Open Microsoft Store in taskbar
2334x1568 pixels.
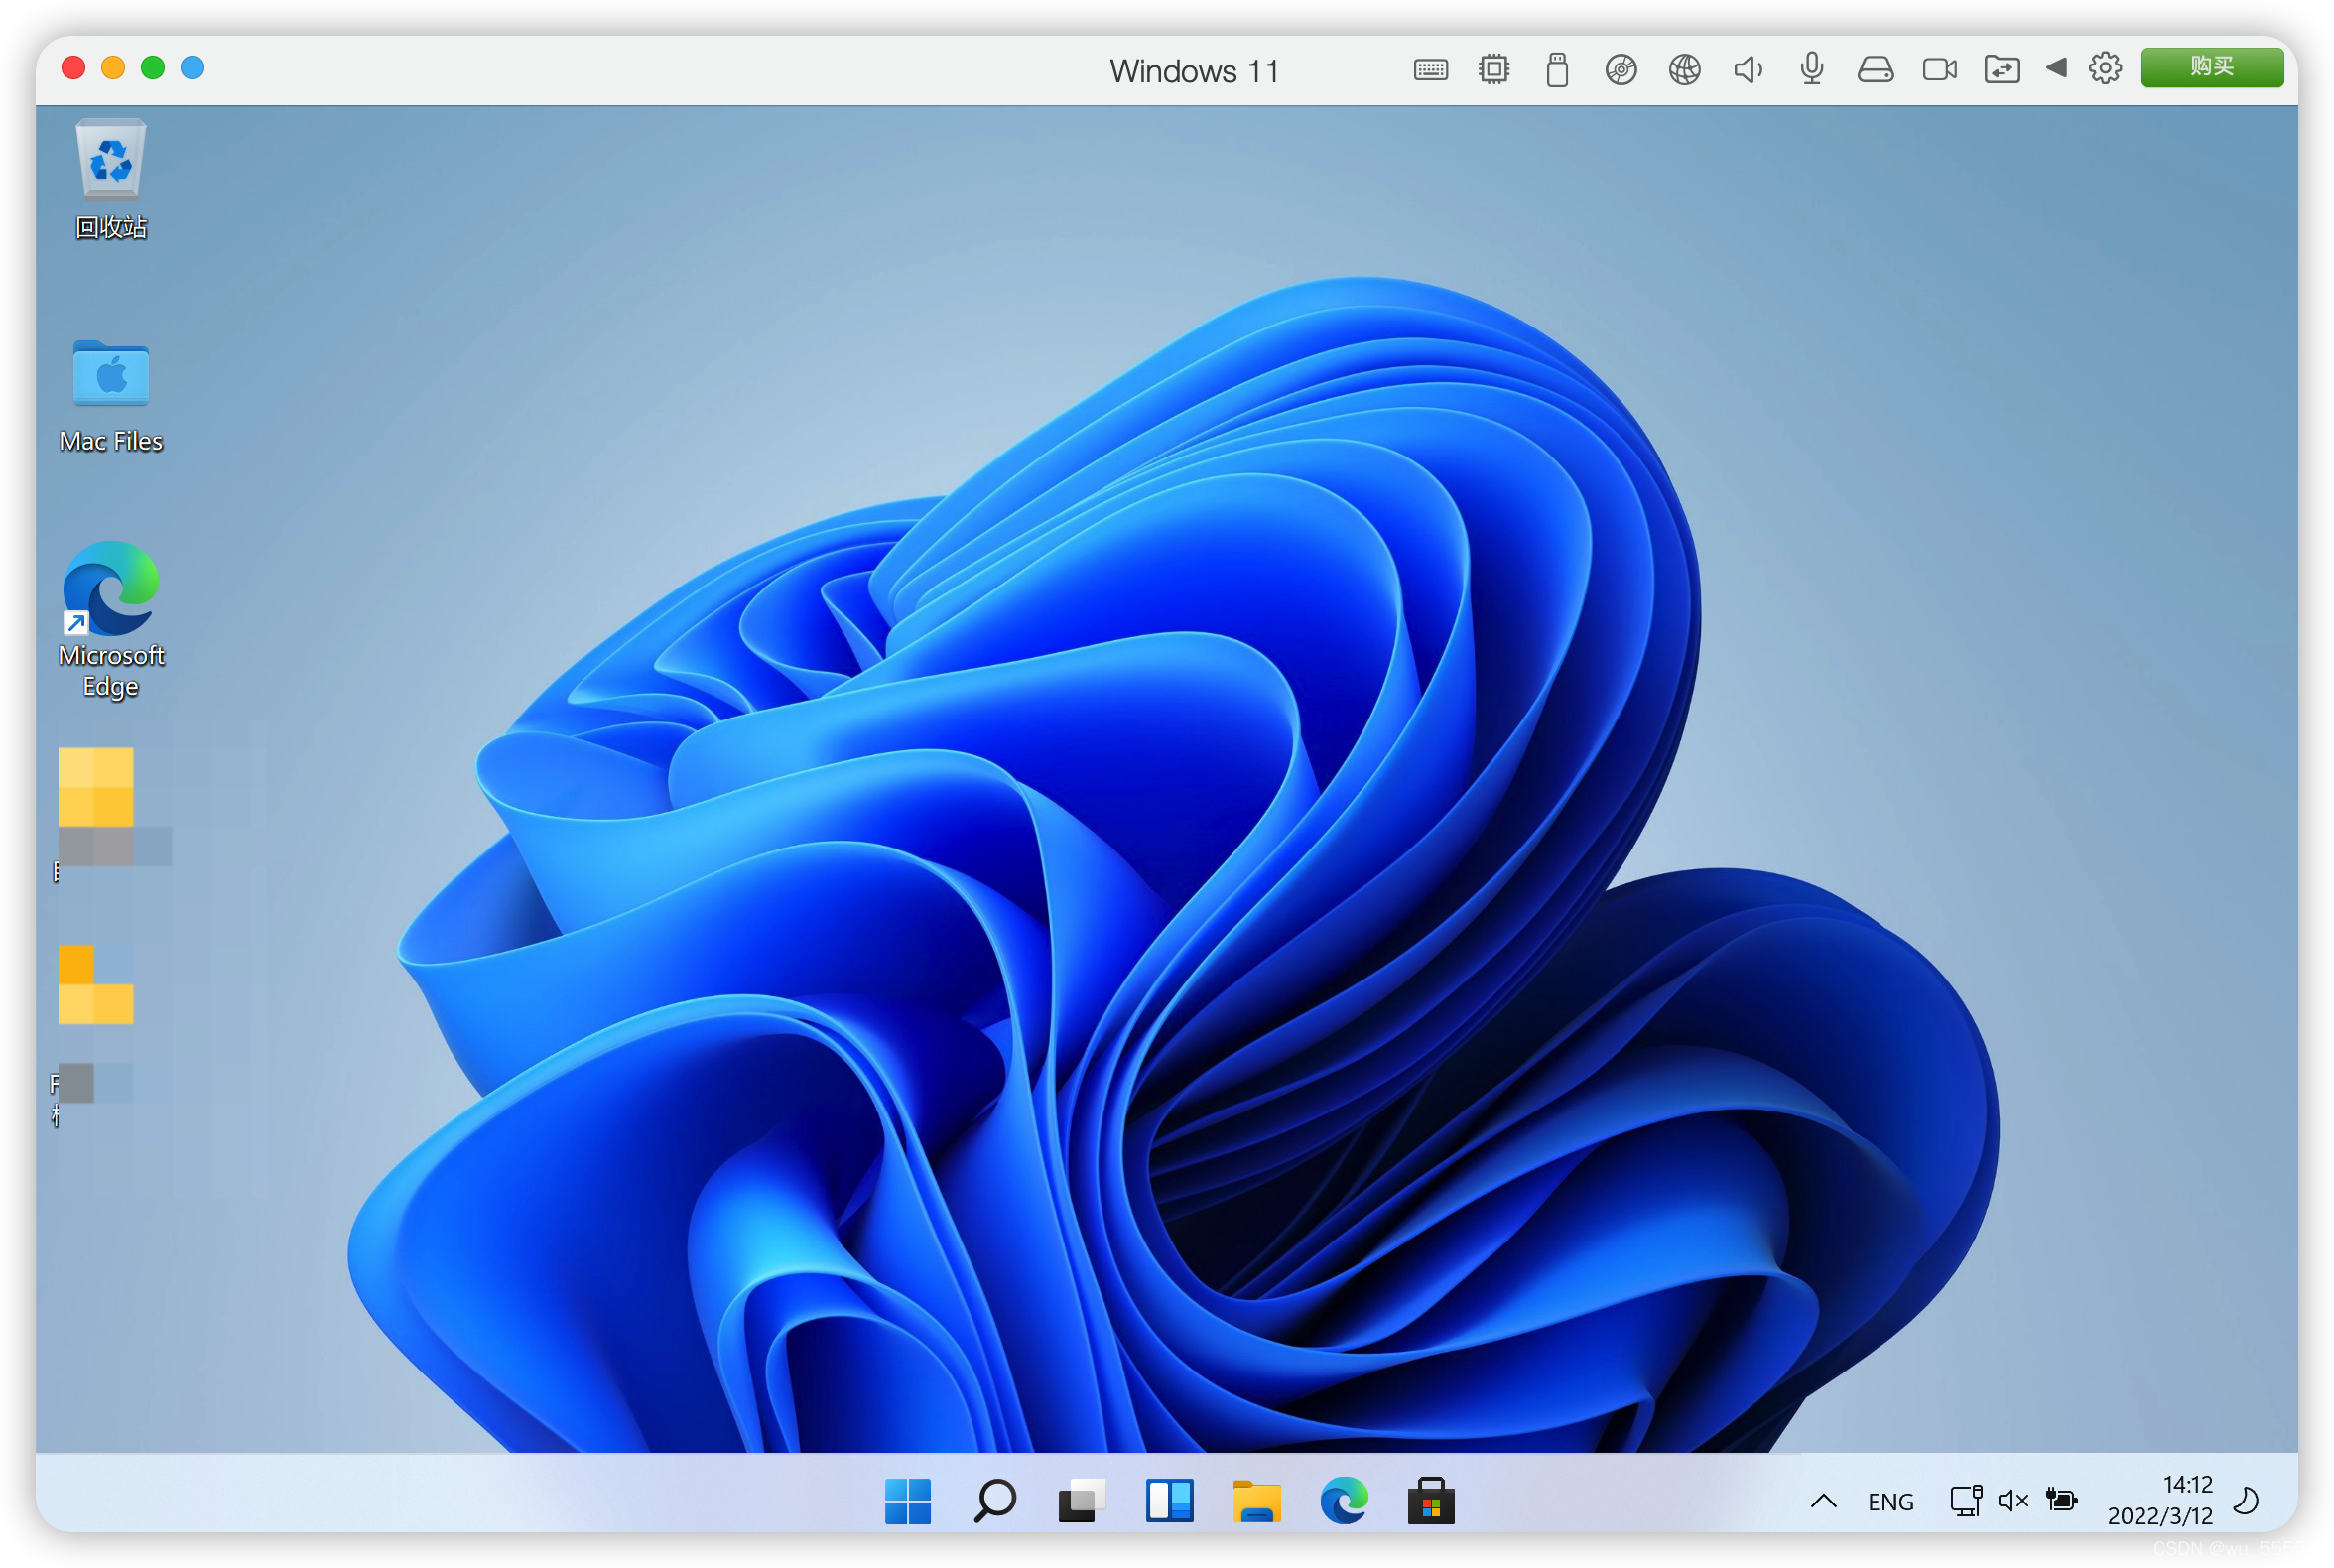1431,1501
